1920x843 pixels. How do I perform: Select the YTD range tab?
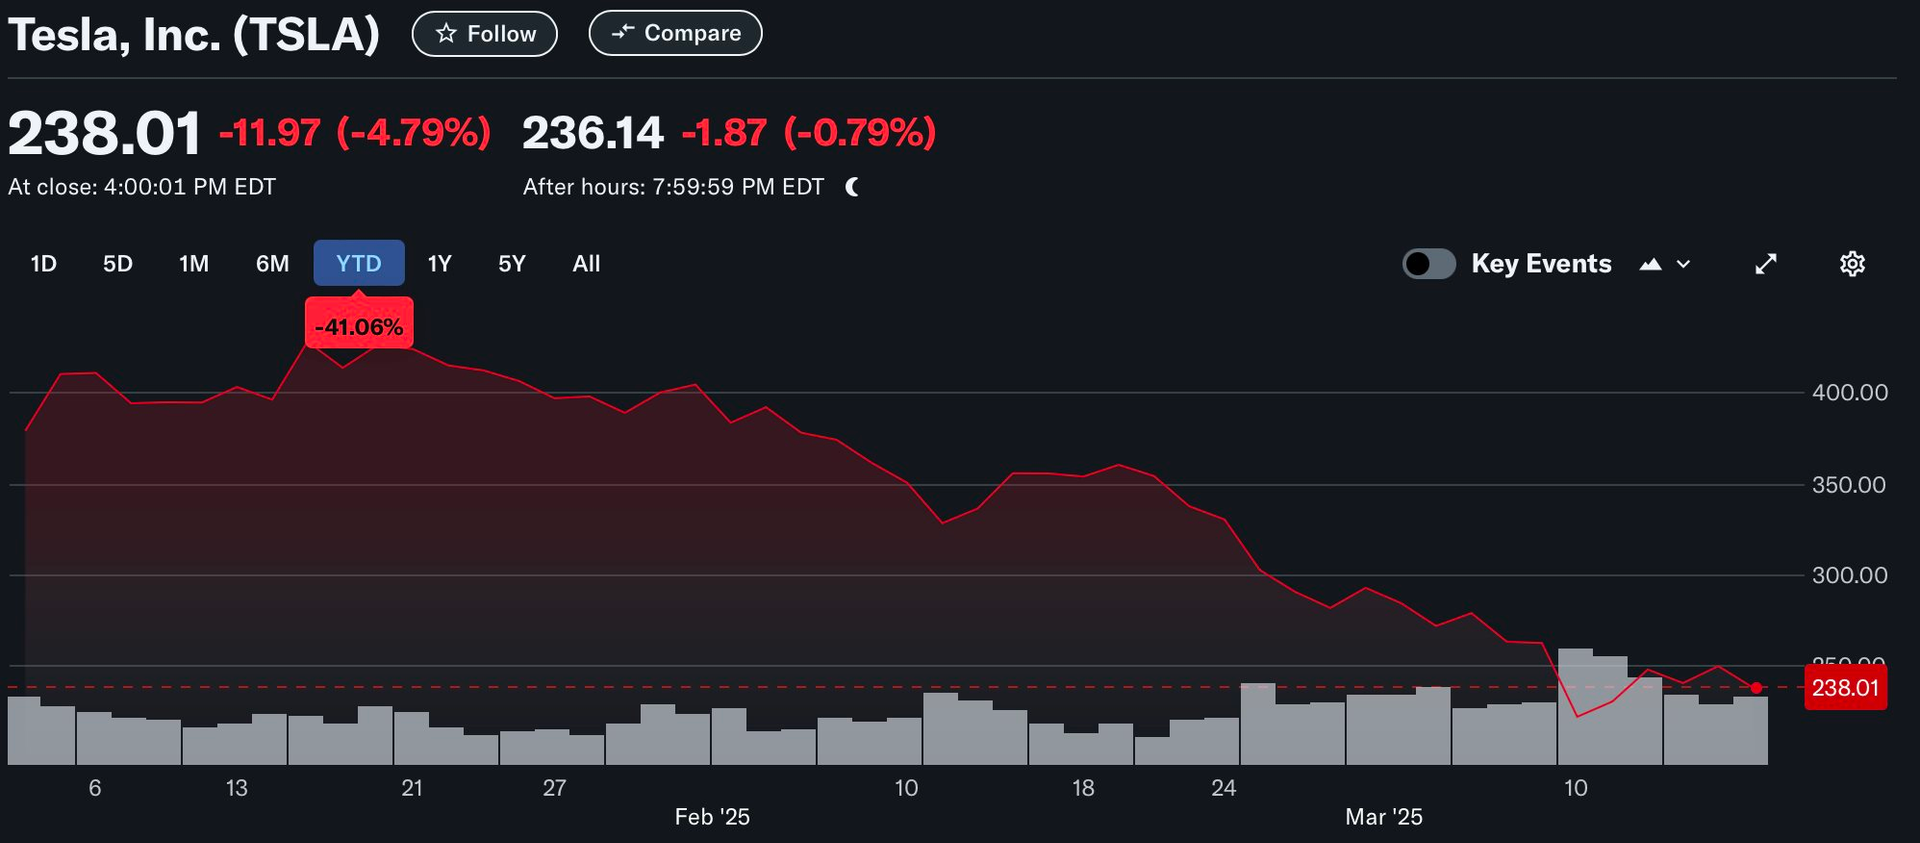[x=359, y=263]
